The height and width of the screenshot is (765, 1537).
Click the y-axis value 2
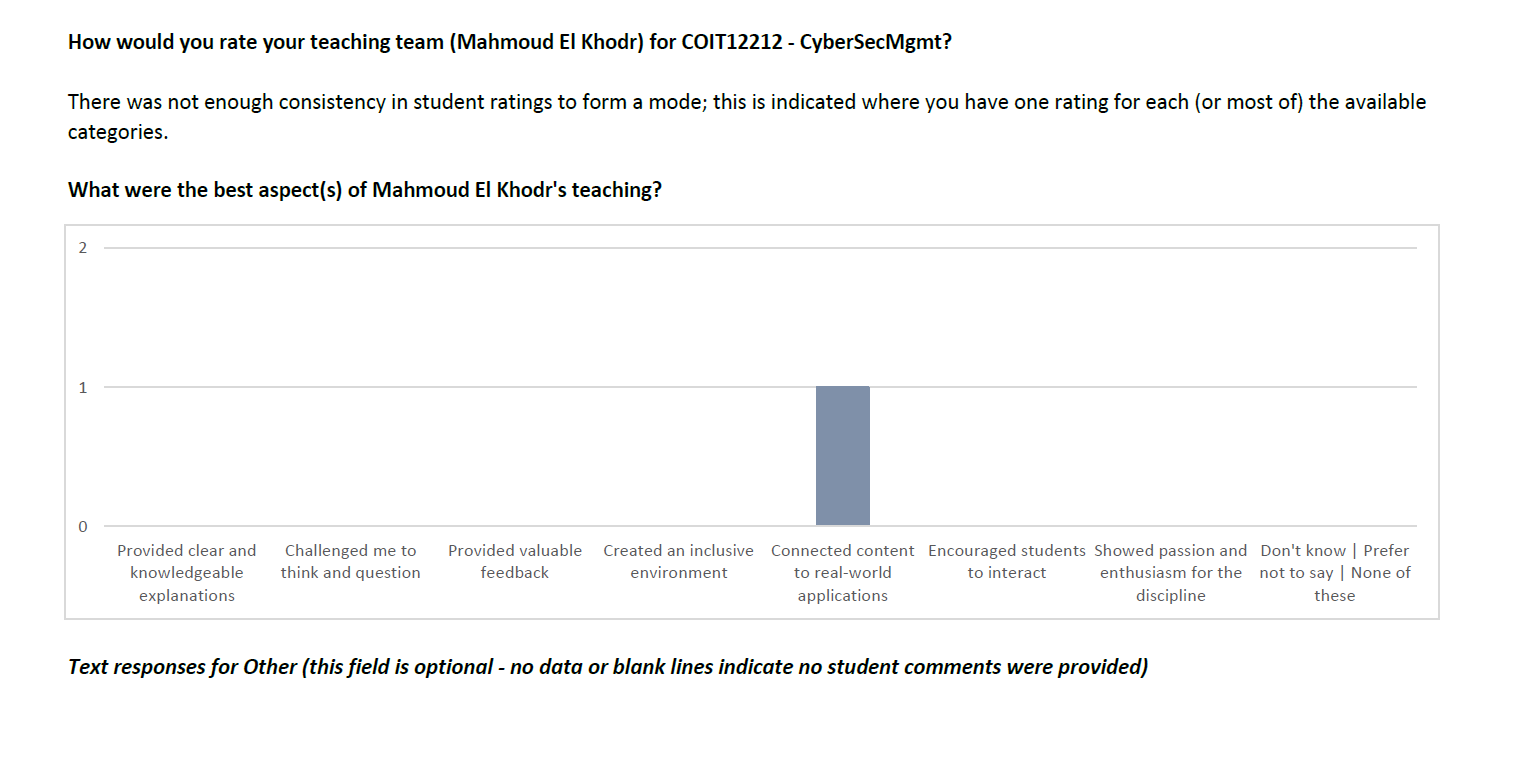point(83,248)
